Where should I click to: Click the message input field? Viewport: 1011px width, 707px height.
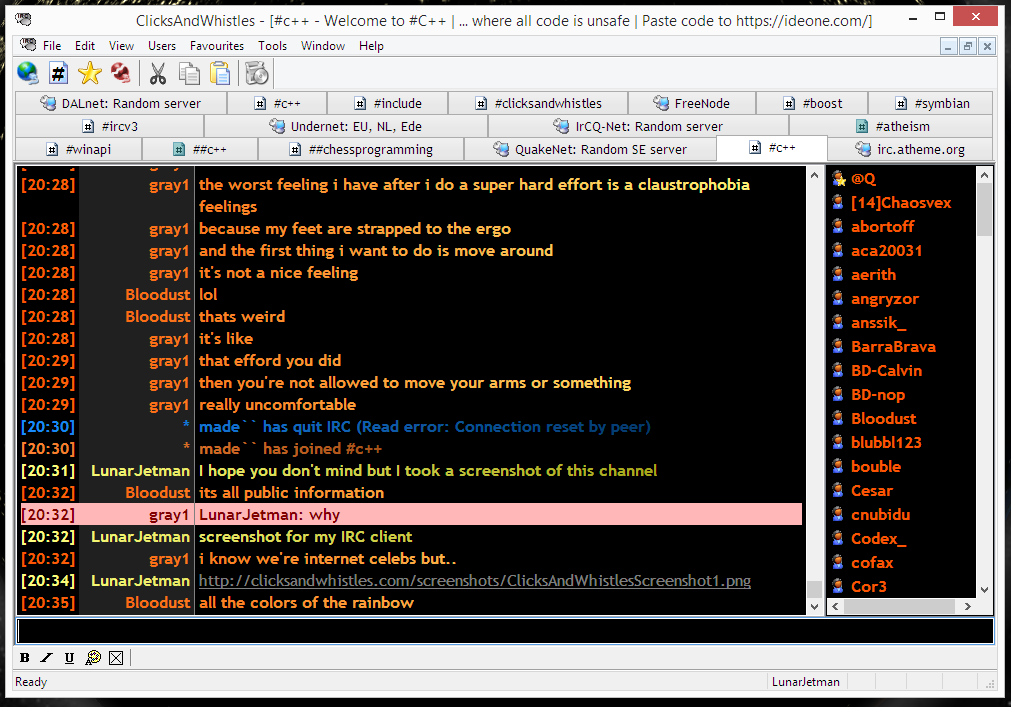(x=505, y=631)
